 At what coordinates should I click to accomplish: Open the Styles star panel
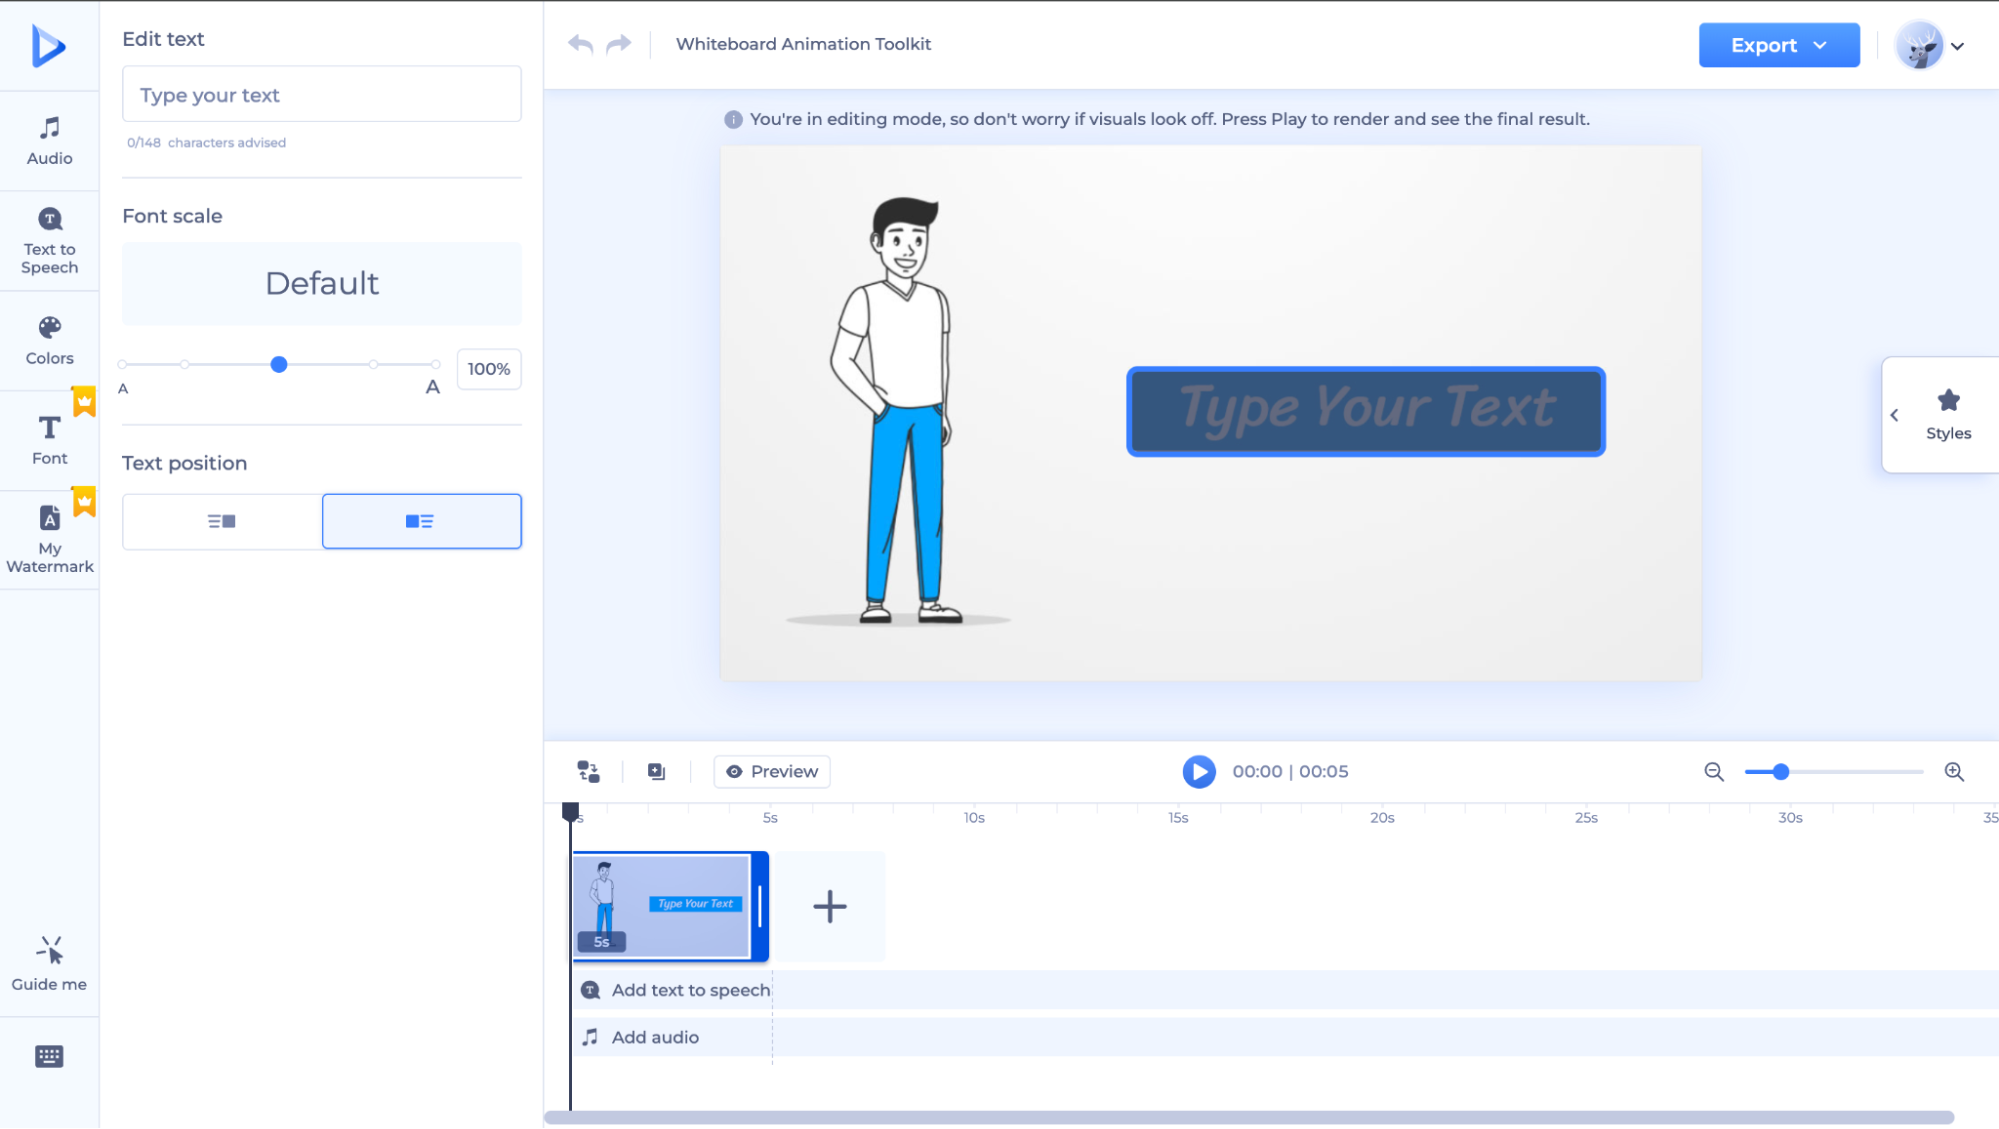[1948, 414]
